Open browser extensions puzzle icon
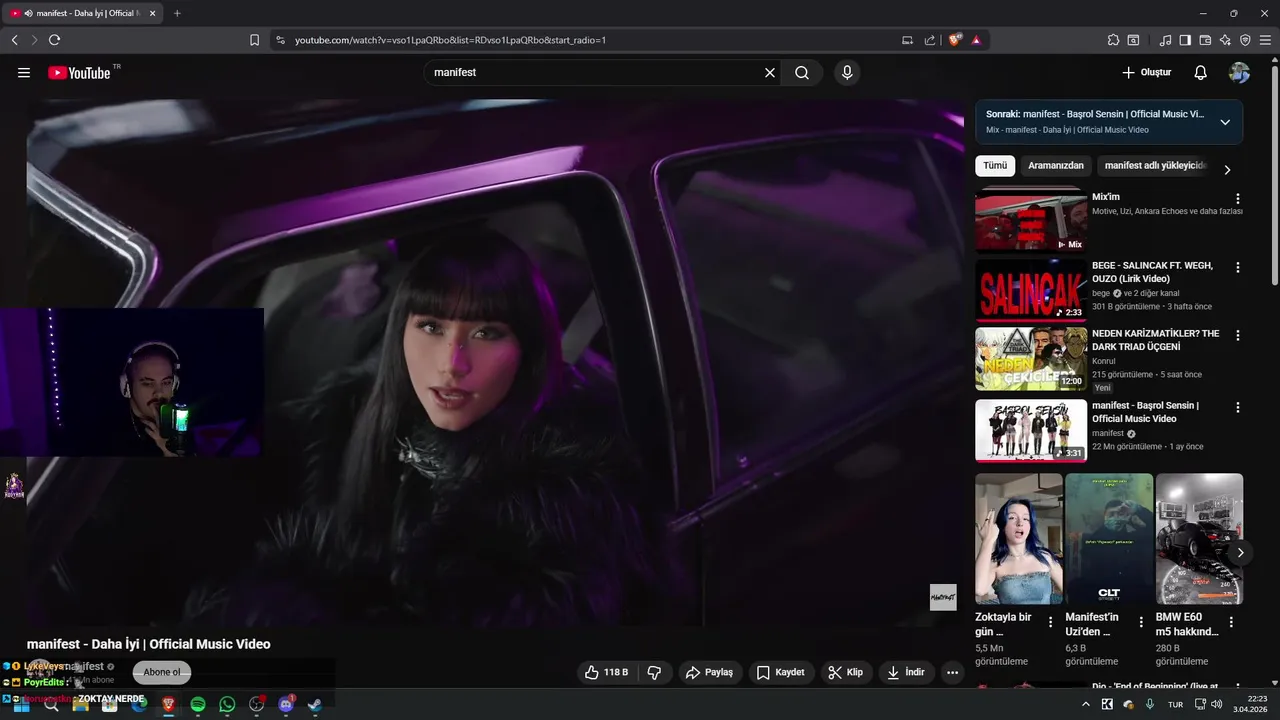This screenshot has width=1280, height=720. coord(1113,40)
